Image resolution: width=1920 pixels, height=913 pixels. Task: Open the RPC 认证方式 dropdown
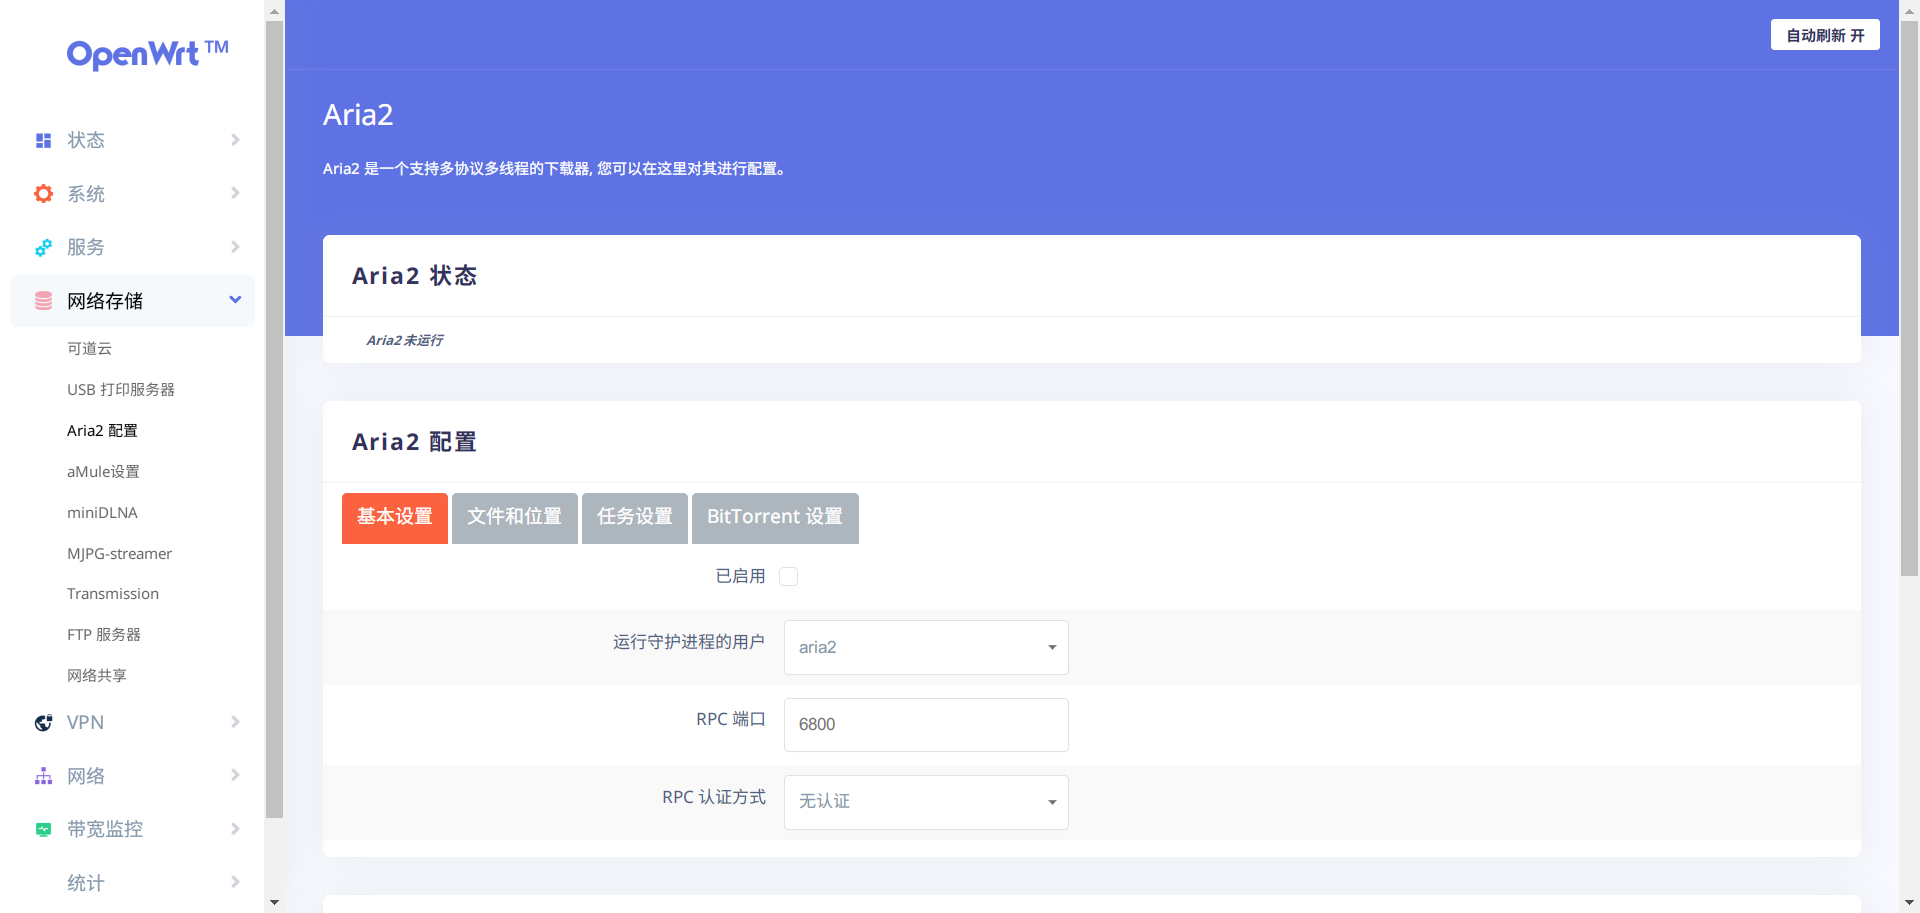(x=925, y=802)
